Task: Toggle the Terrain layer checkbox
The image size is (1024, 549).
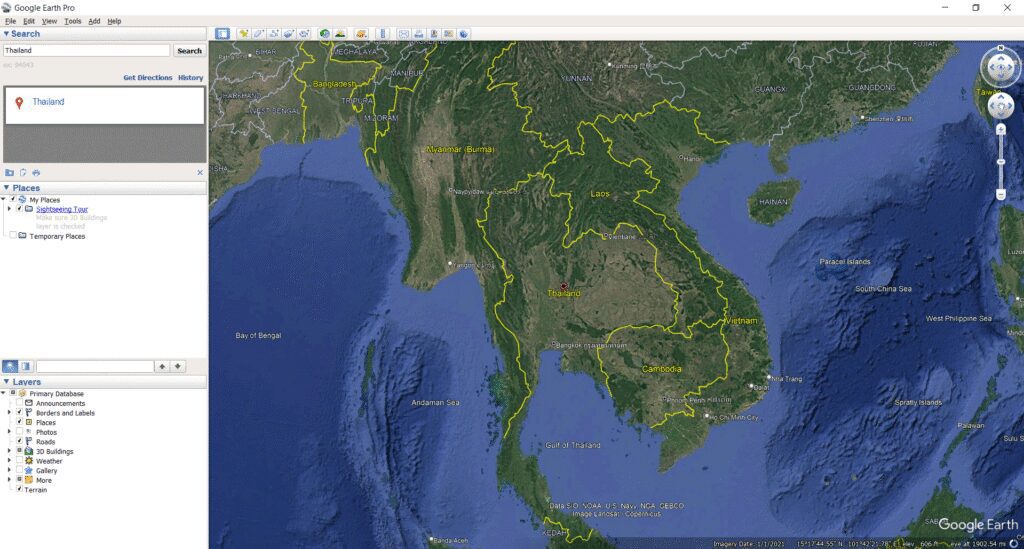Action: coord(20,489)
